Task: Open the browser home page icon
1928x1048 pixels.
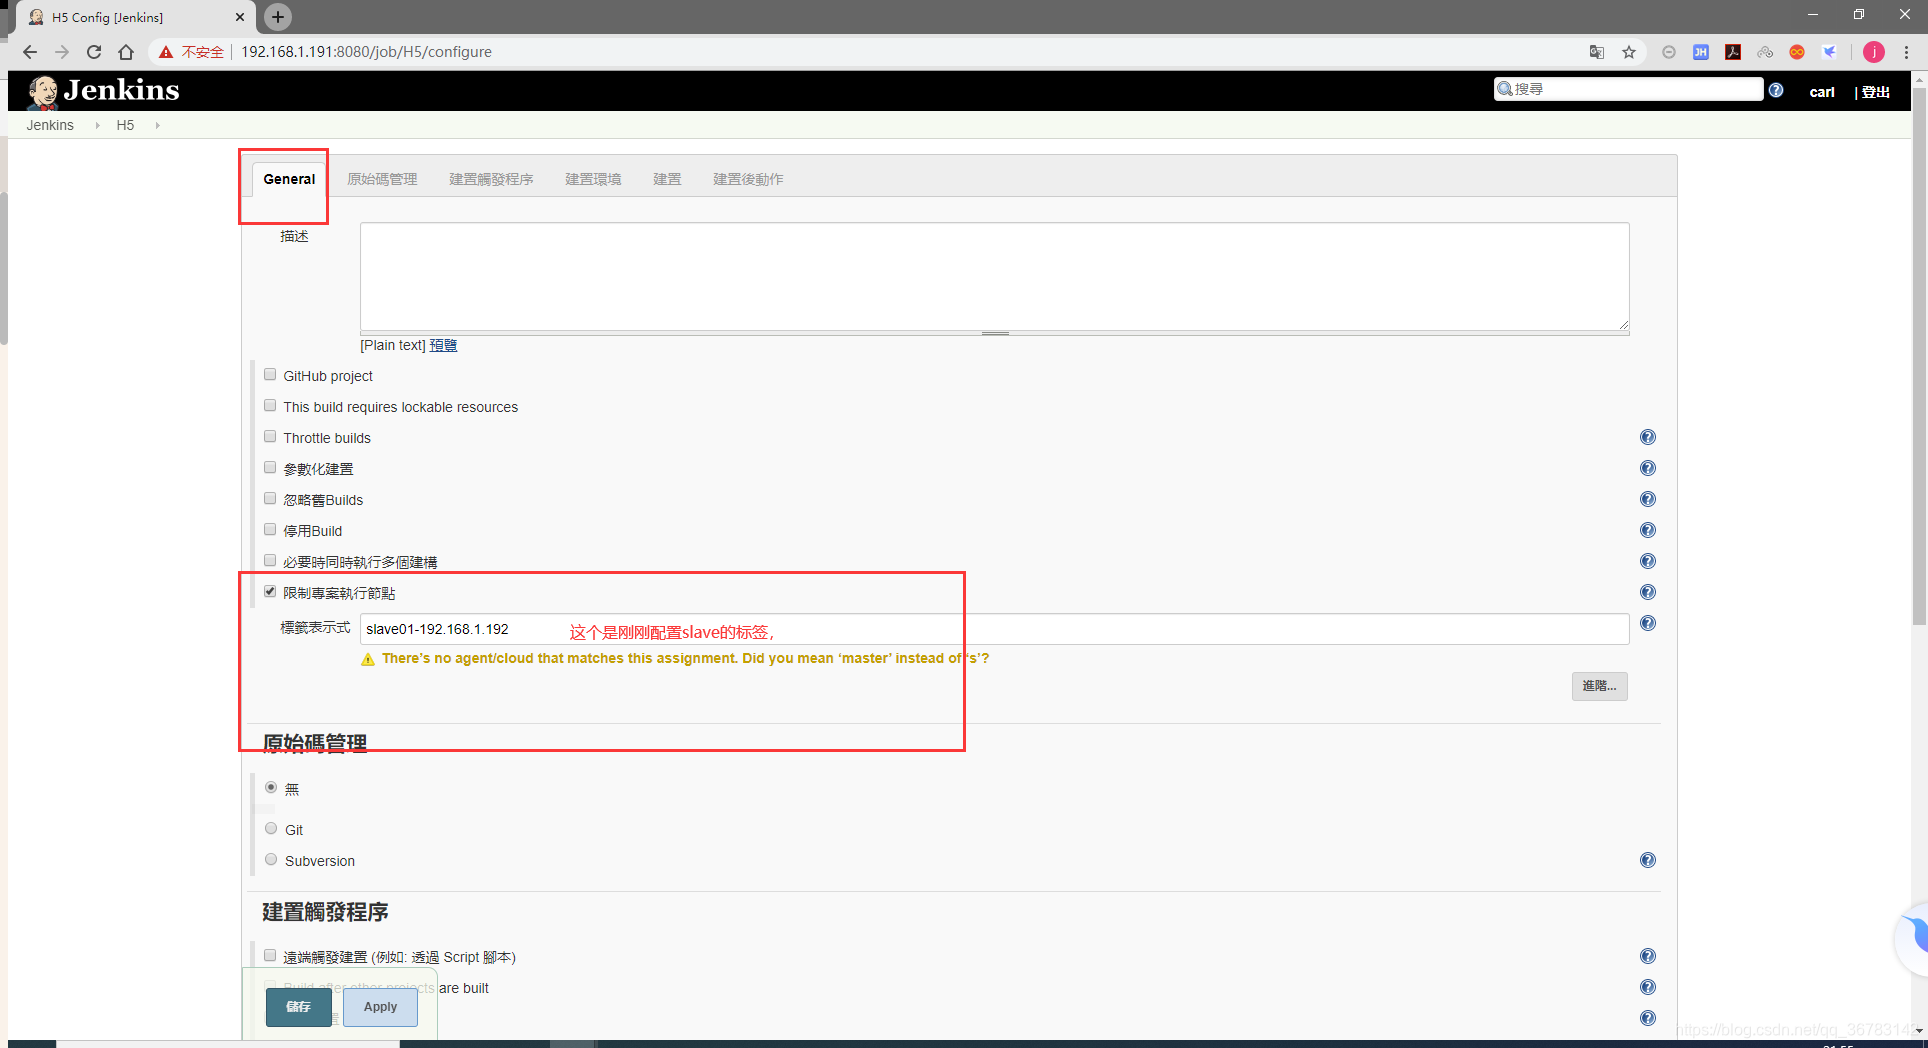Action: click(x=126, y=52)
